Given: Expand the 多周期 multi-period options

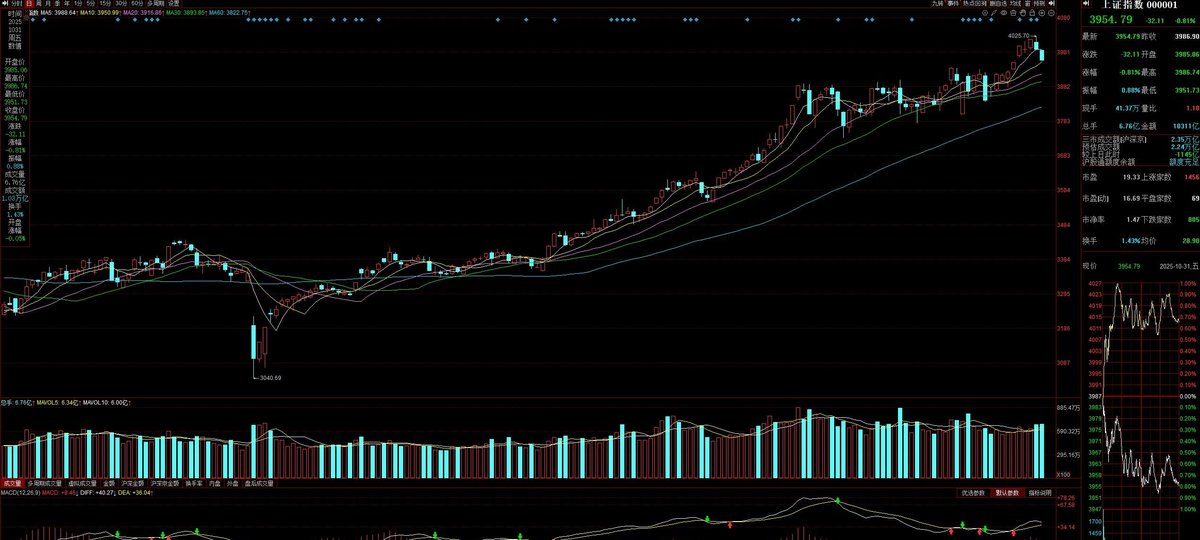Looking at the screenshot, I should point(155,4).
